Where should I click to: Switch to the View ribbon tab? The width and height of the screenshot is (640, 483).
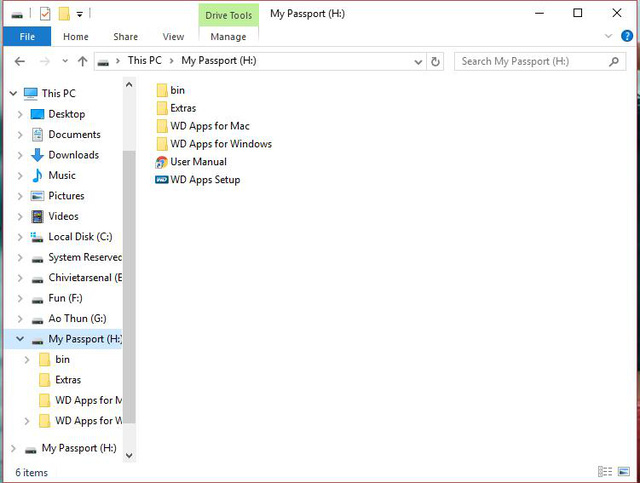point(173,37)
